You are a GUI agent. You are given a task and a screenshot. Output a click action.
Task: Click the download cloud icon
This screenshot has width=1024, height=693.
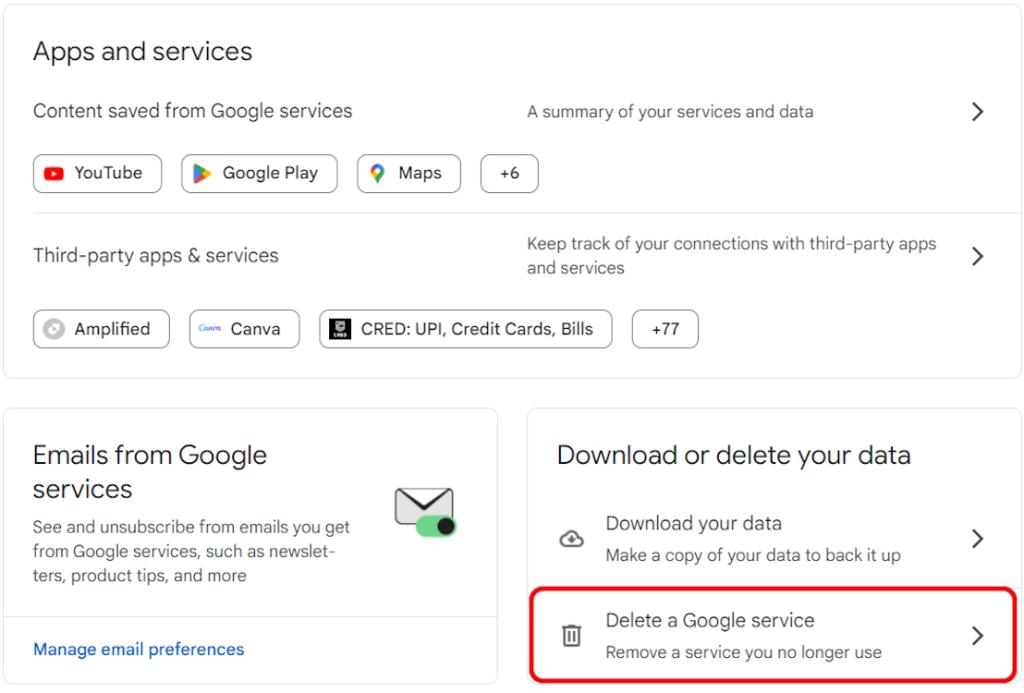pos(571,538)
